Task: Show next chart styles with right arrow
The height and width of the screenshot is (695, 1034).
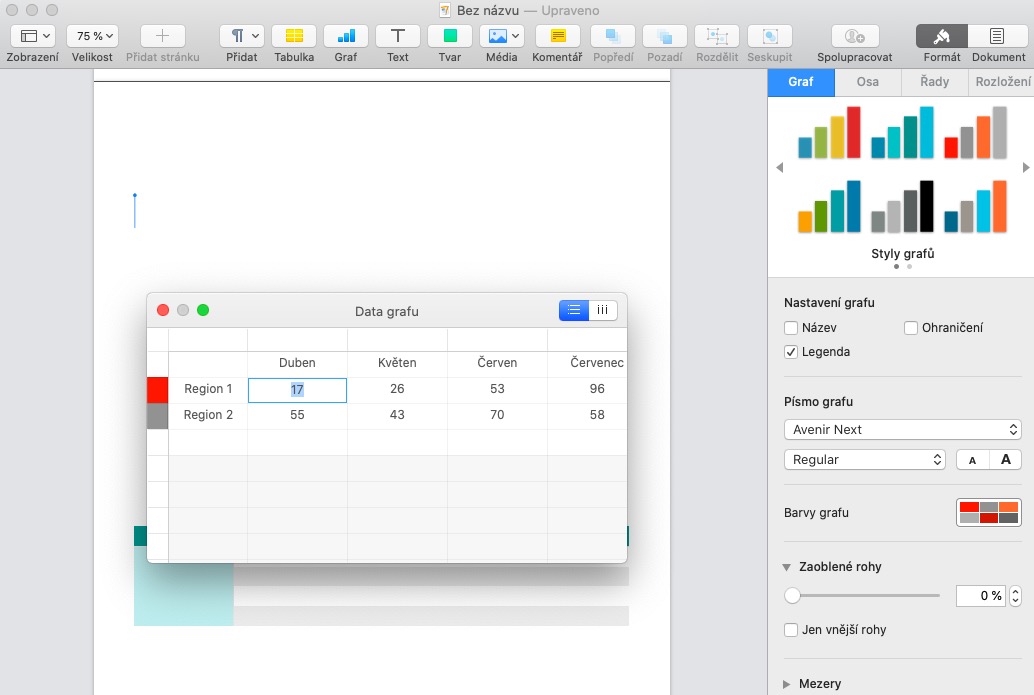Action: (x=1025, y=167)
